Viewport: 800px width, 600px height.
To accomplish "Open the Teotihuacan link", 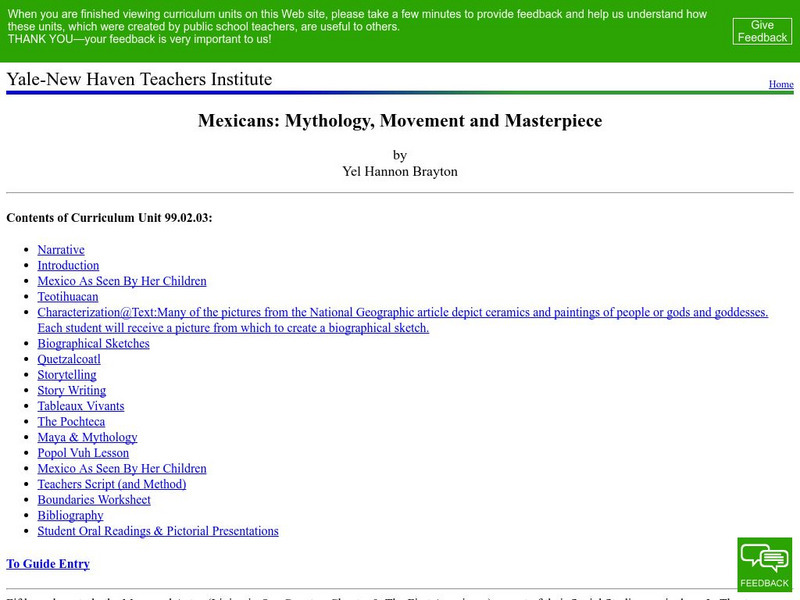I will click(x=68, y=297).
